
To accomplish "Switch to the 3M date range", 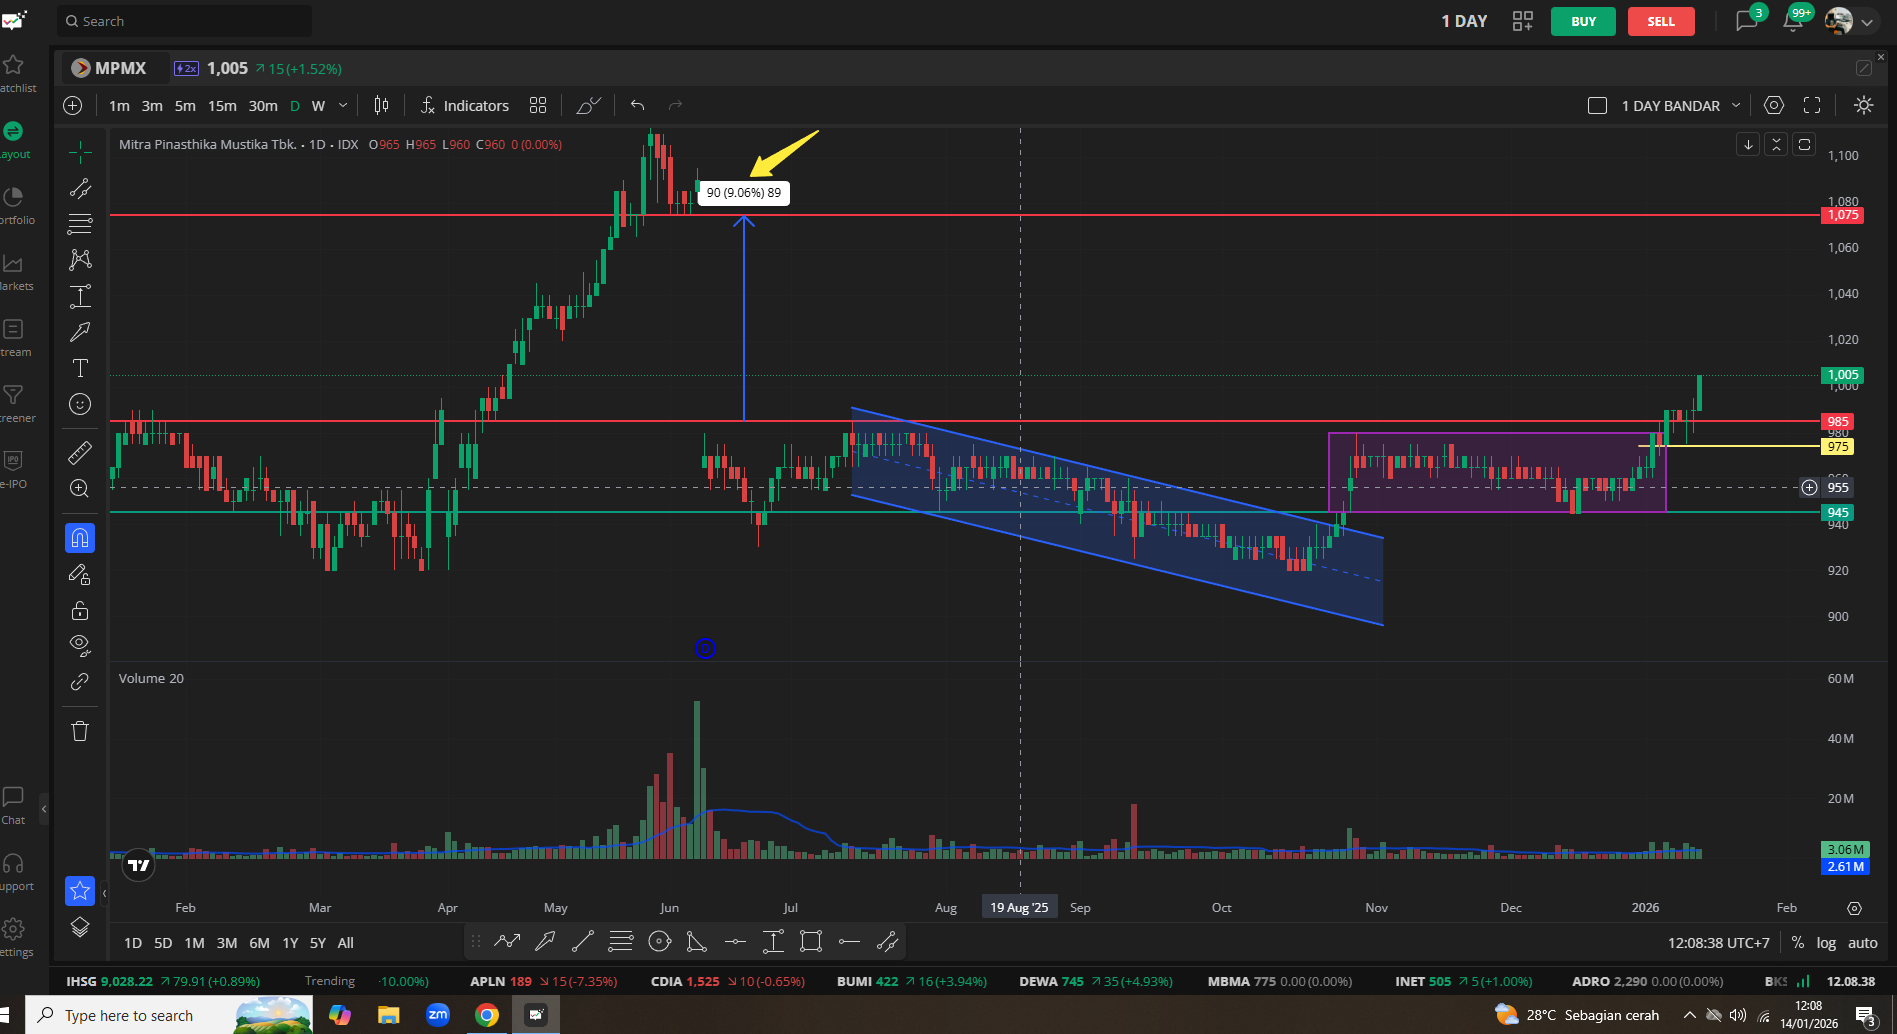I will (227, 943).
